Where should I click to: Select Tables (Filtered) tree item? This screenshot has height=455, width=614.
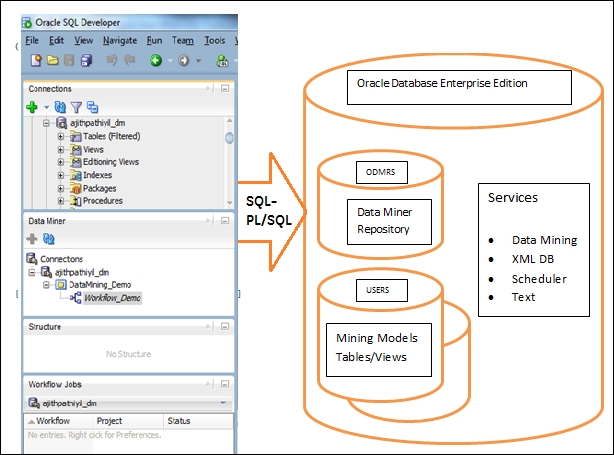(112, 136)
